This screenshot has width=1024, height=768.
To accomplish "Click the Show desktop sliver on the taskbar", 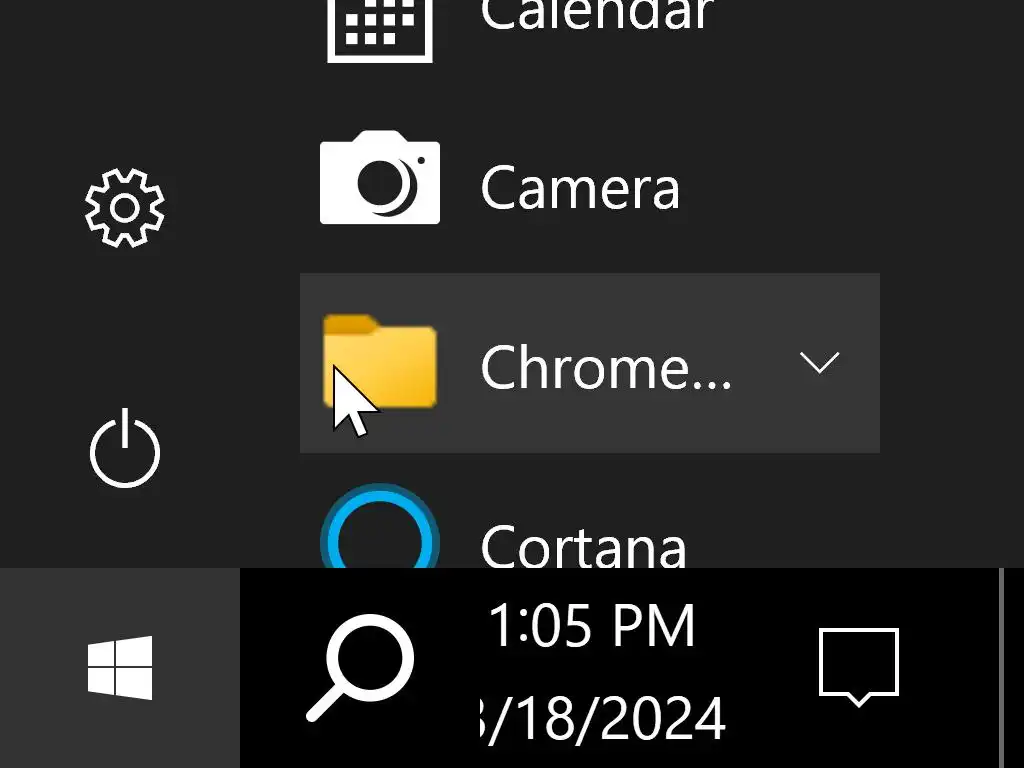I will (1012, 667).
